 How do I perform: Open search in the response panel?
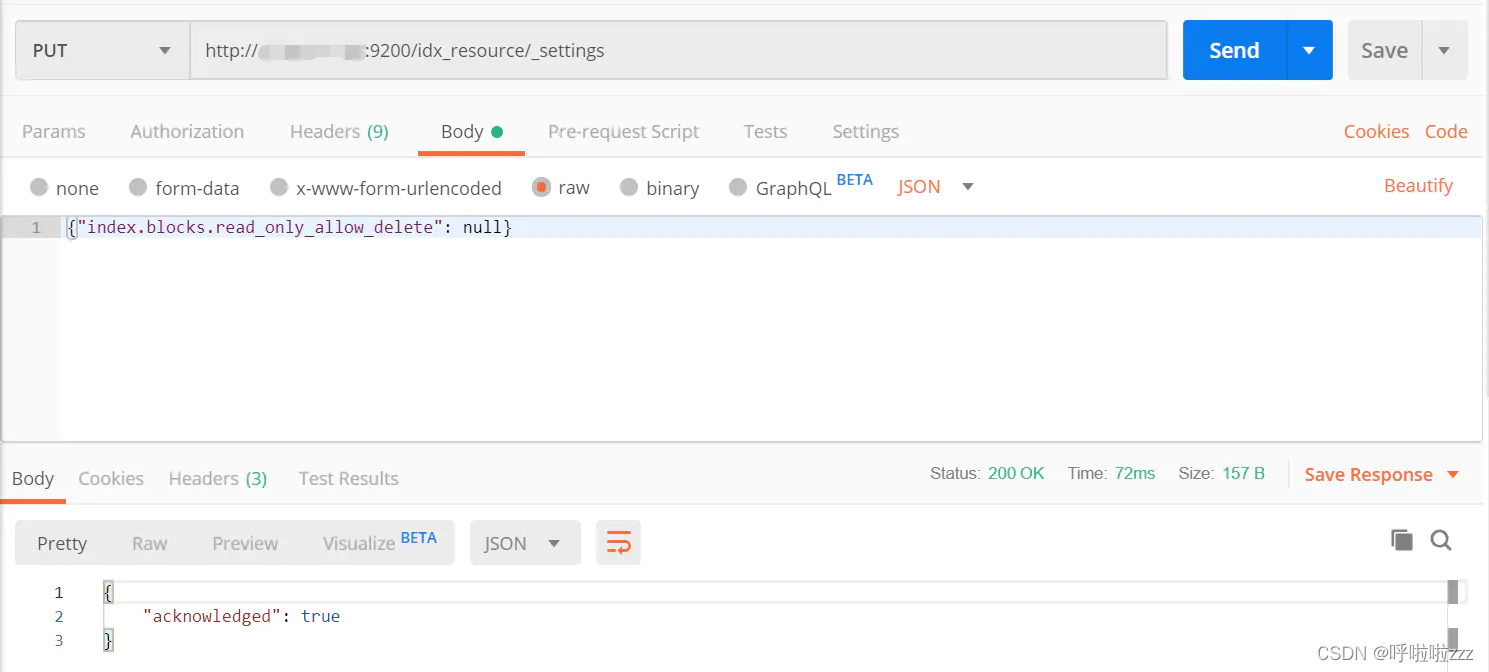[x=1441, y=539]
